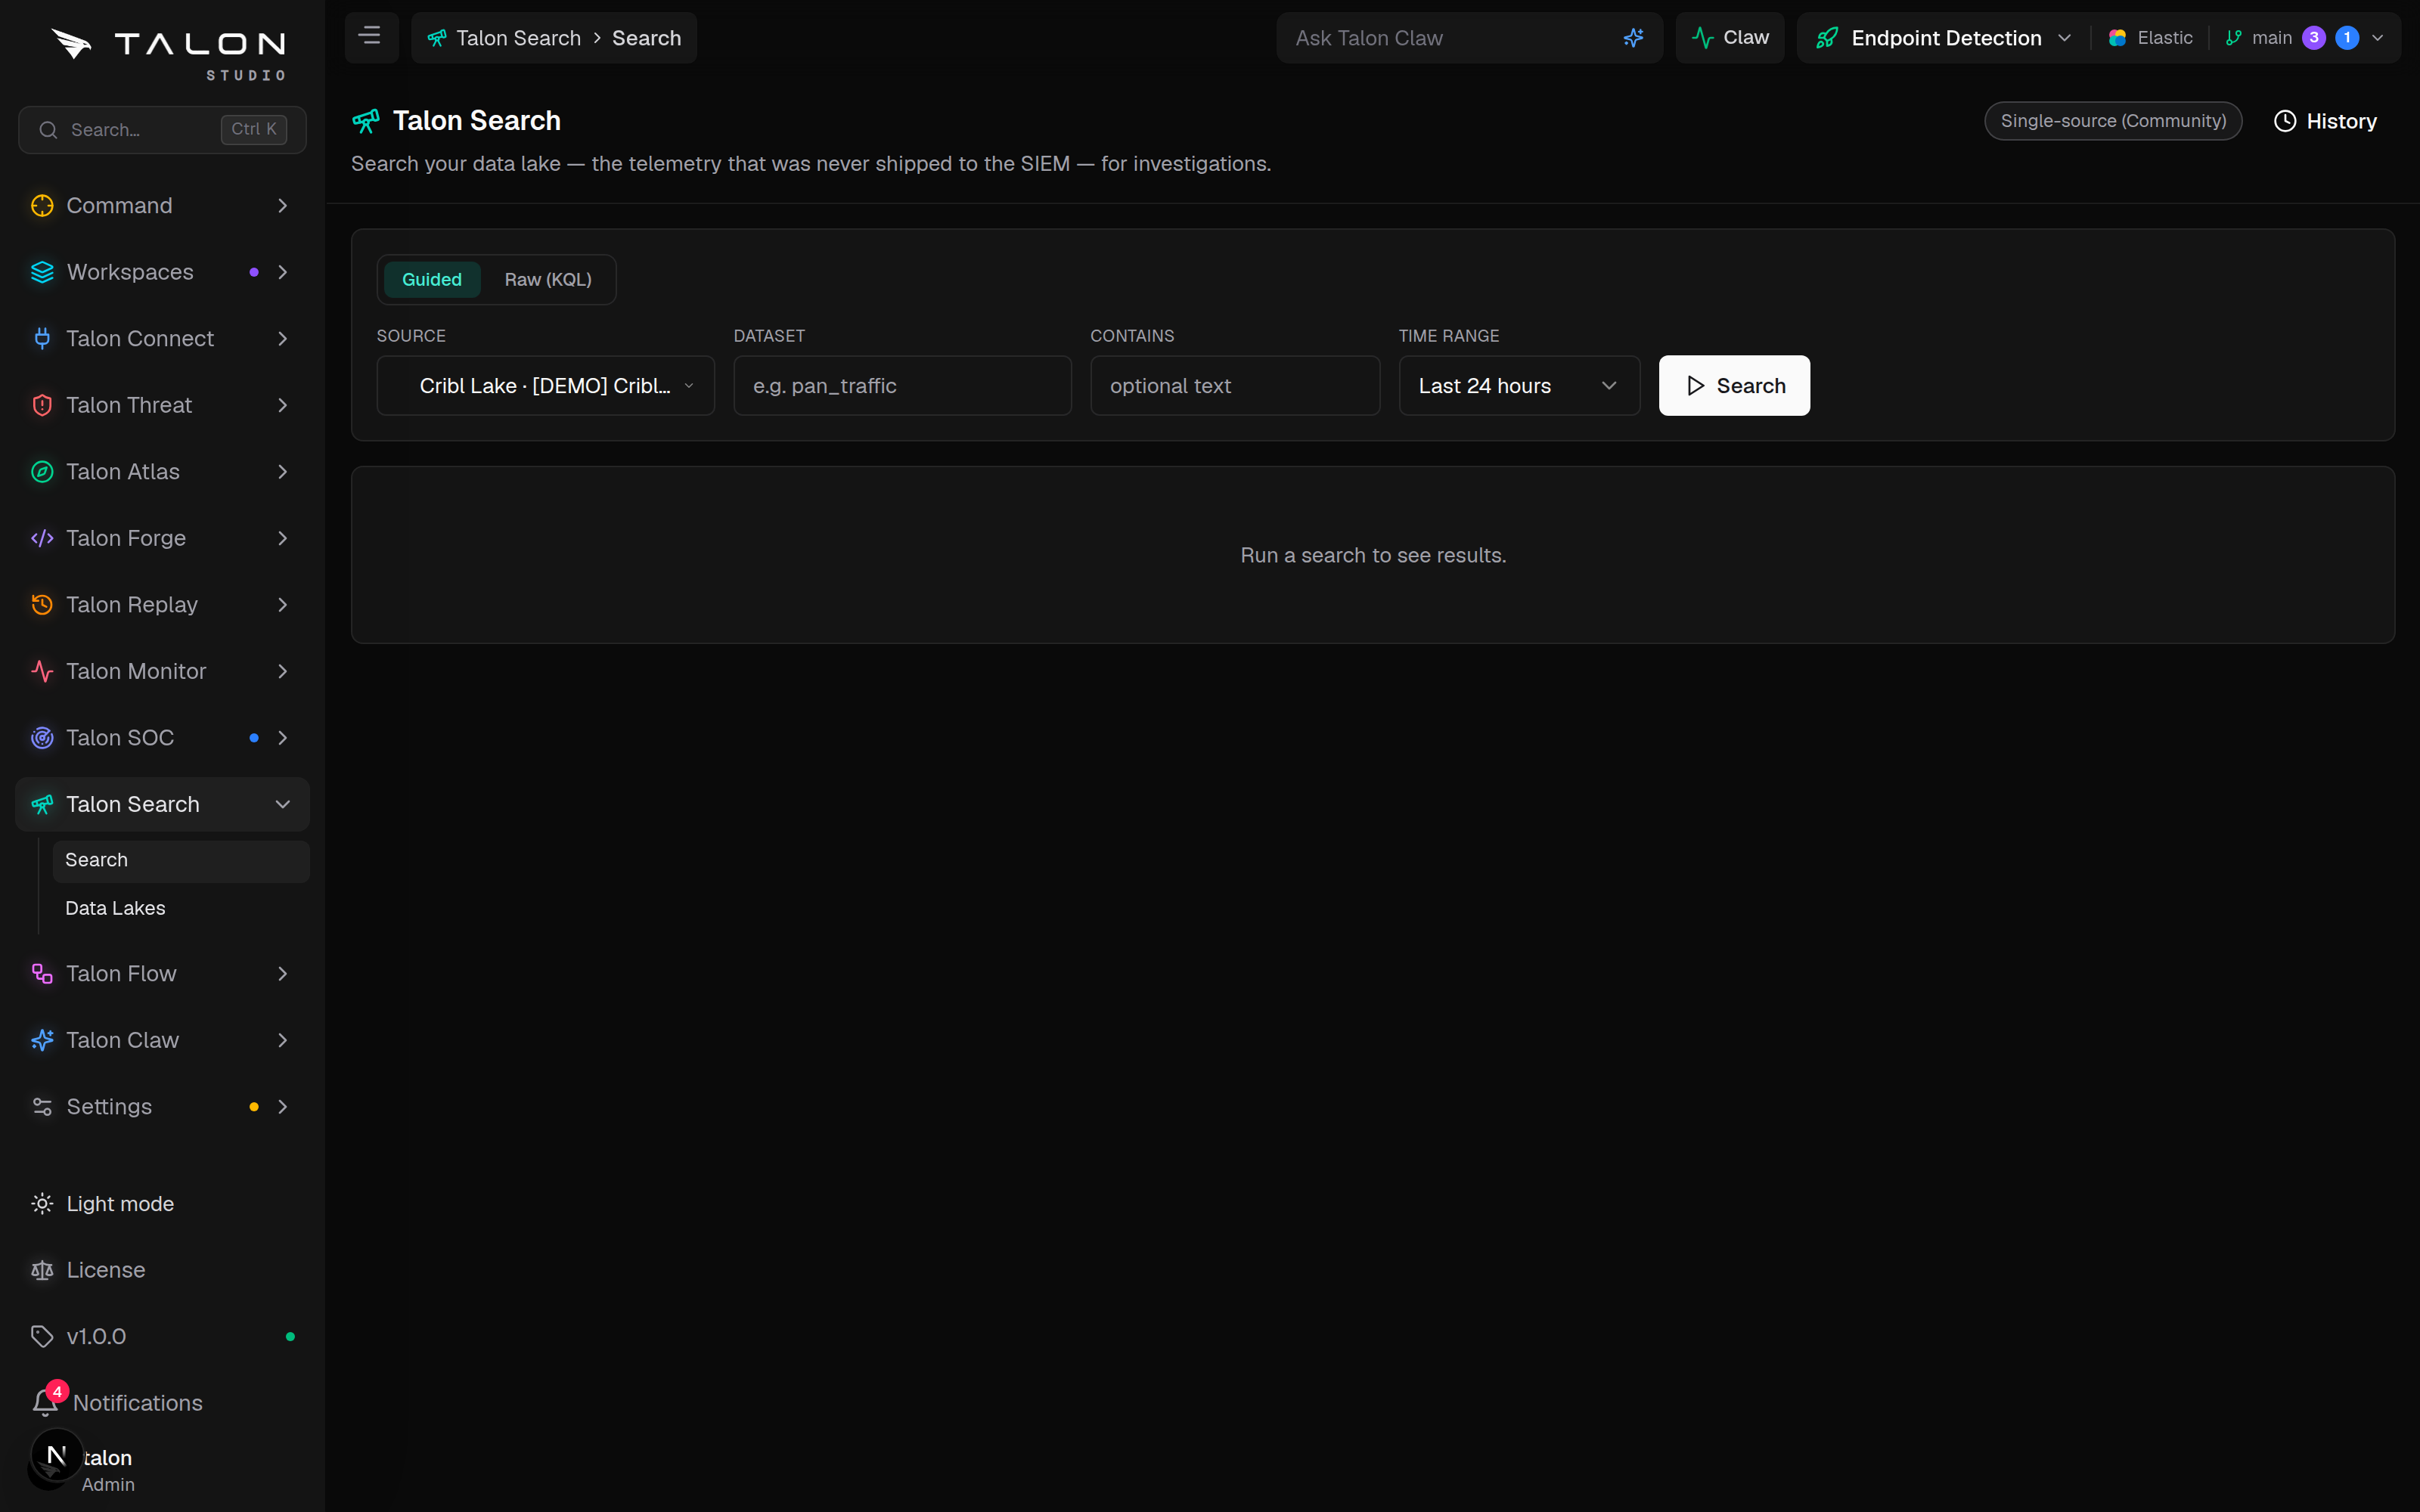
Task: Switch to Raw (KQL) mode
Action: click(548, 280)
